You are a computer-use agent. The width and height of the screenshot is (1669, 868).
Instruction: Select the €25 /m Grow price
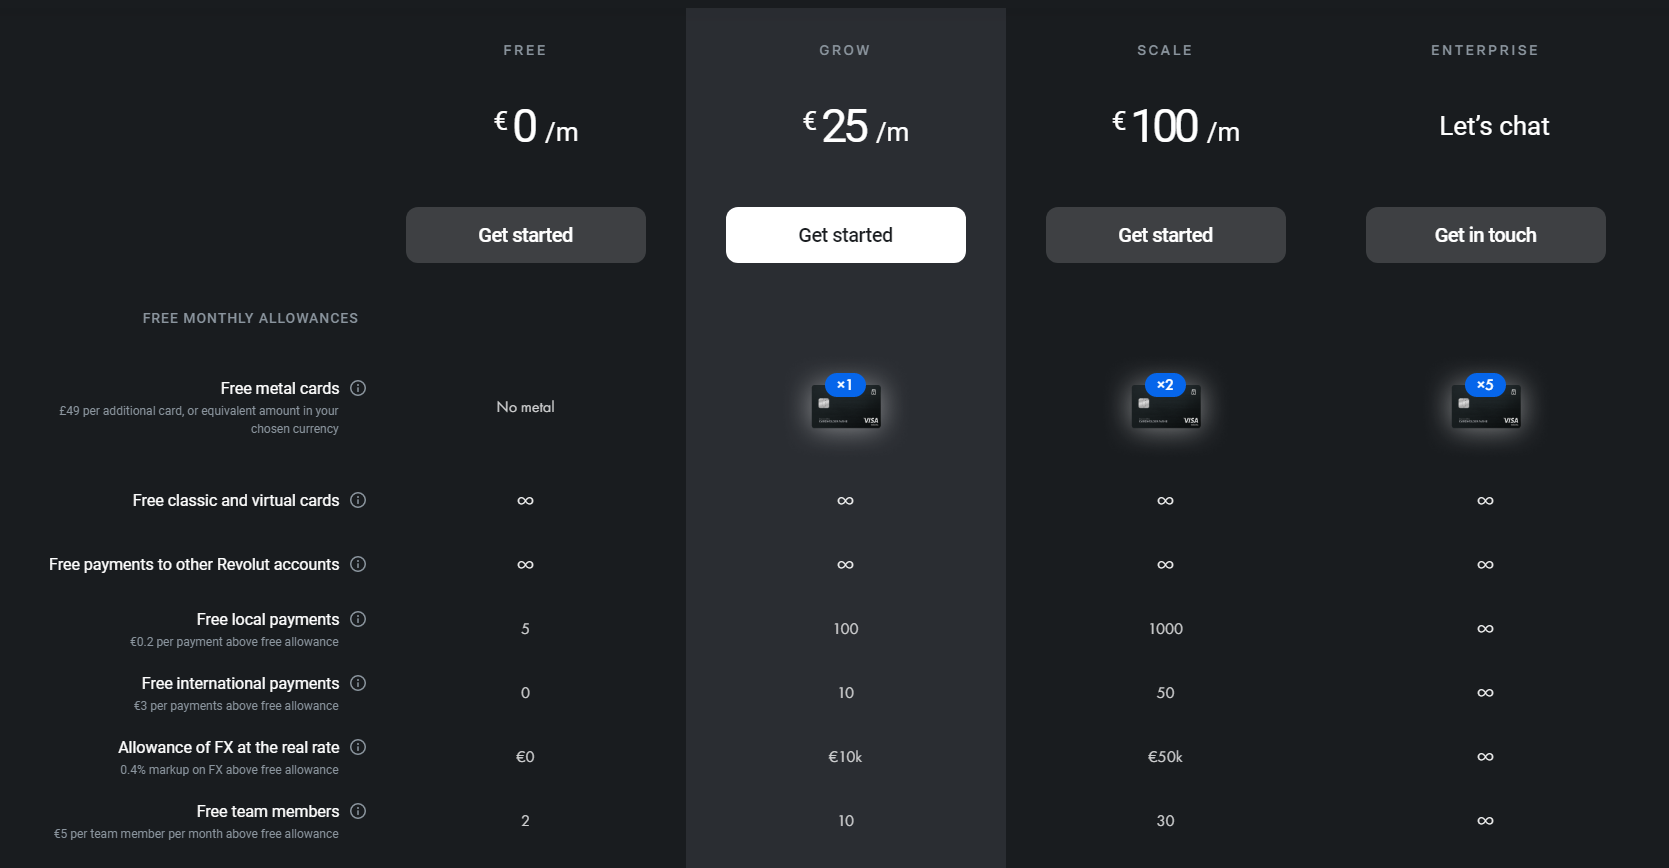coord(855,127)
